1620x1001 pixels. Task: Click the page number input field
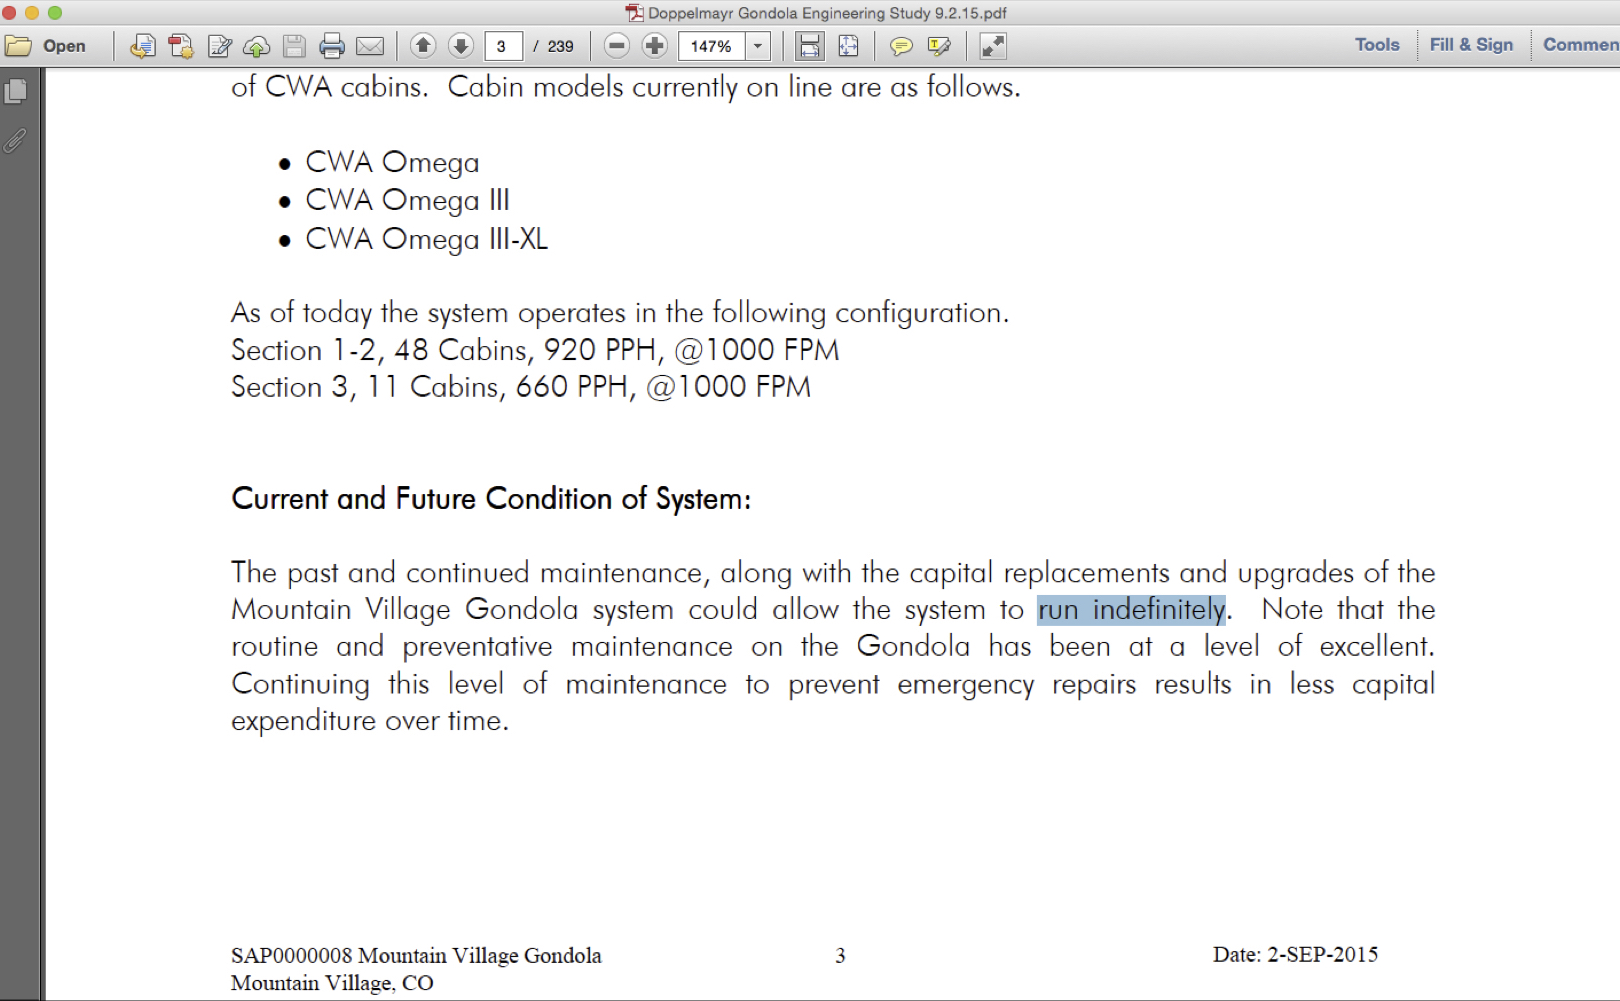(x=503, y=46)
